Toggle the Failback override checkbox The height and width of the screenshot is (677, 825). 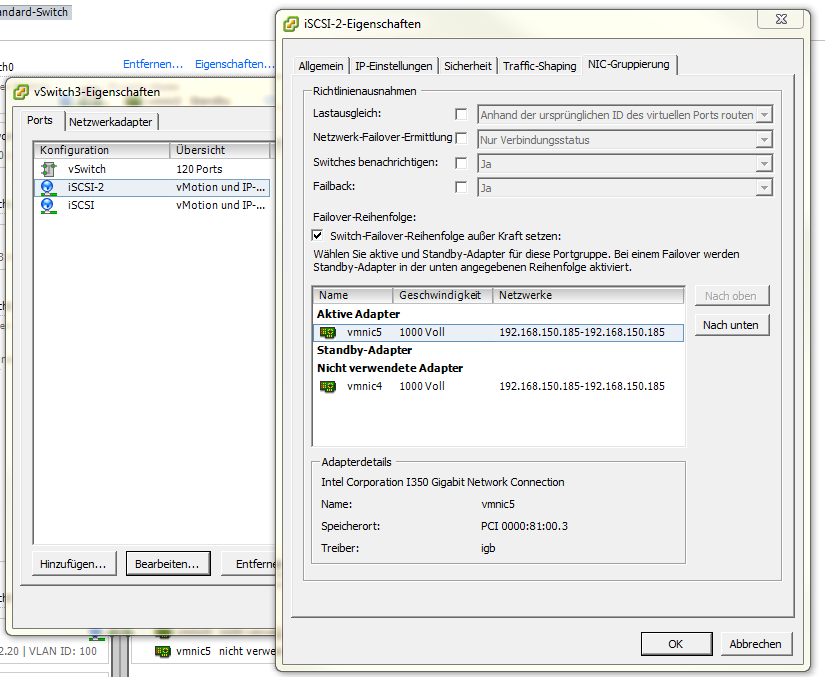point(461,187)
